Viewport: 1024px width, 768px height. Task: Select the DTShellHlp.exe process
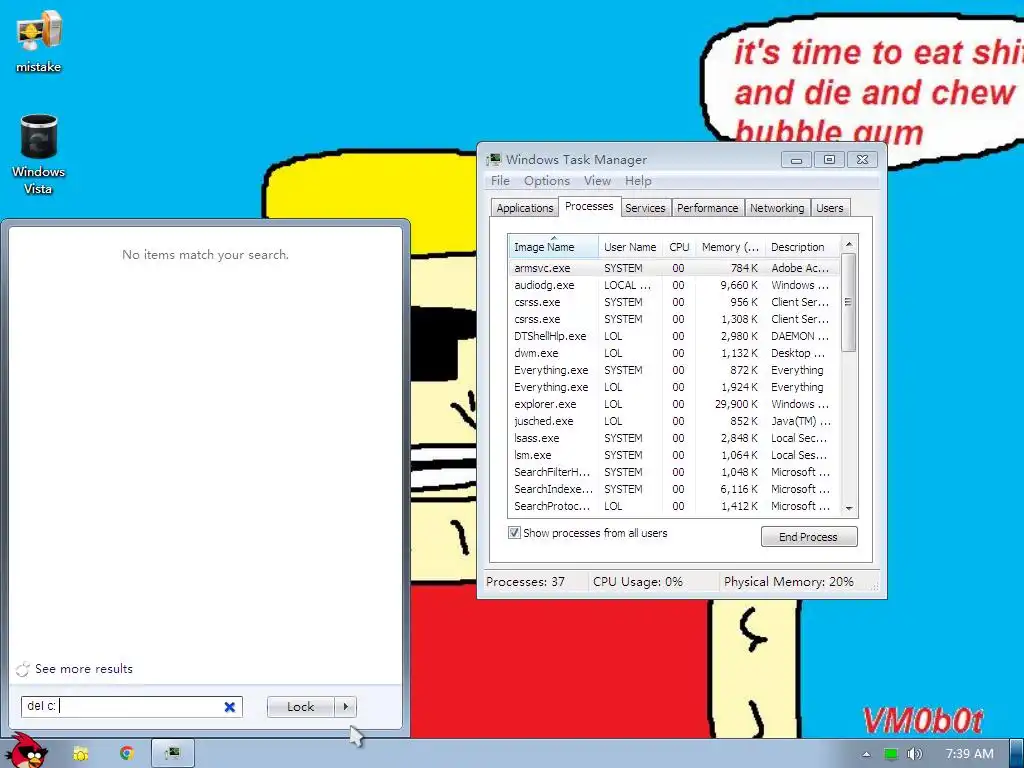coord(675,336)
